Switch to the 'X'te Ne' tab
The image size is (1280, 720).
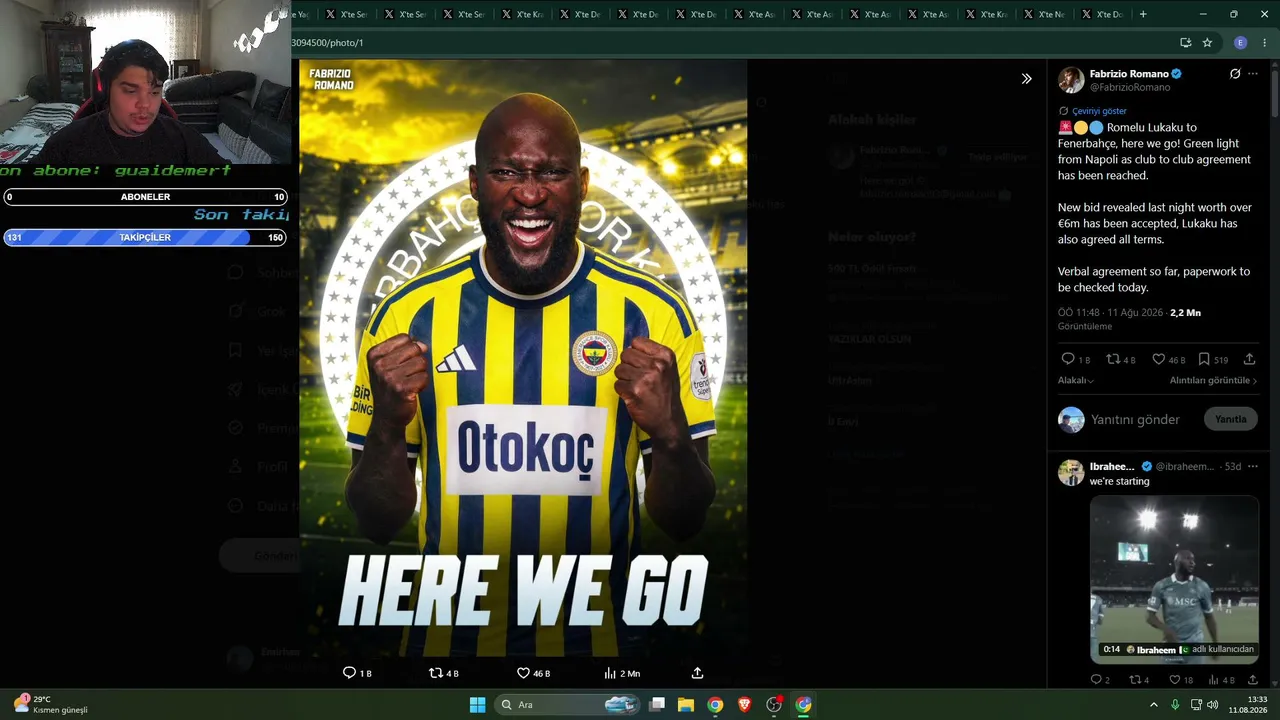point(1044,14)
